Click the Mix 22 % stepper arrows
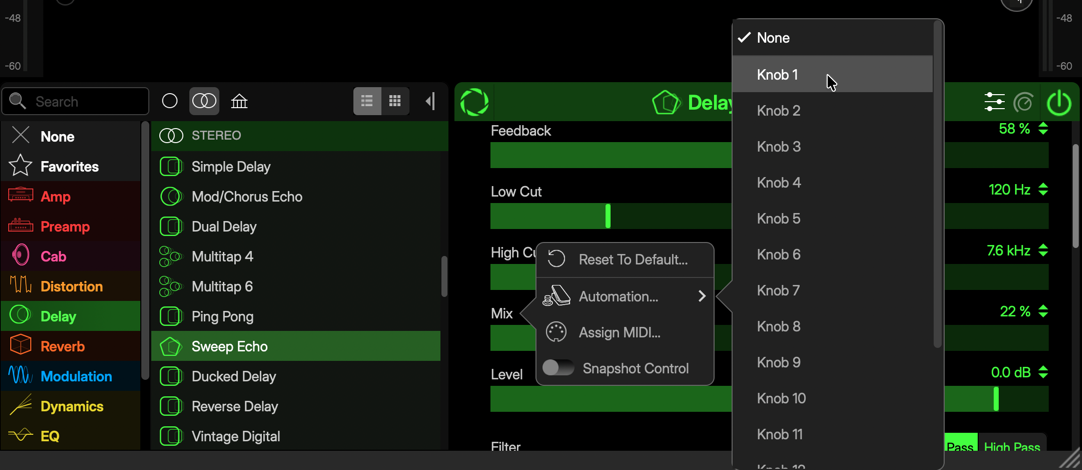The width and height of the screenshot is (1082, 470). click(1043, 311)
